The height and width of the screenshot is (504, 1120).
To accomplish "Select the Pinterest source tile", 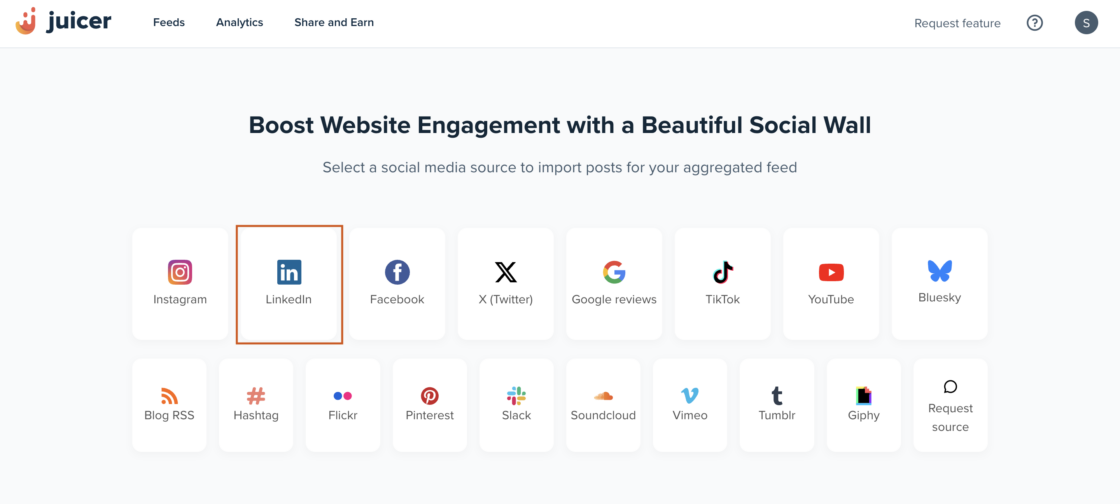I will pyautogui.click(x=430, y=404).
